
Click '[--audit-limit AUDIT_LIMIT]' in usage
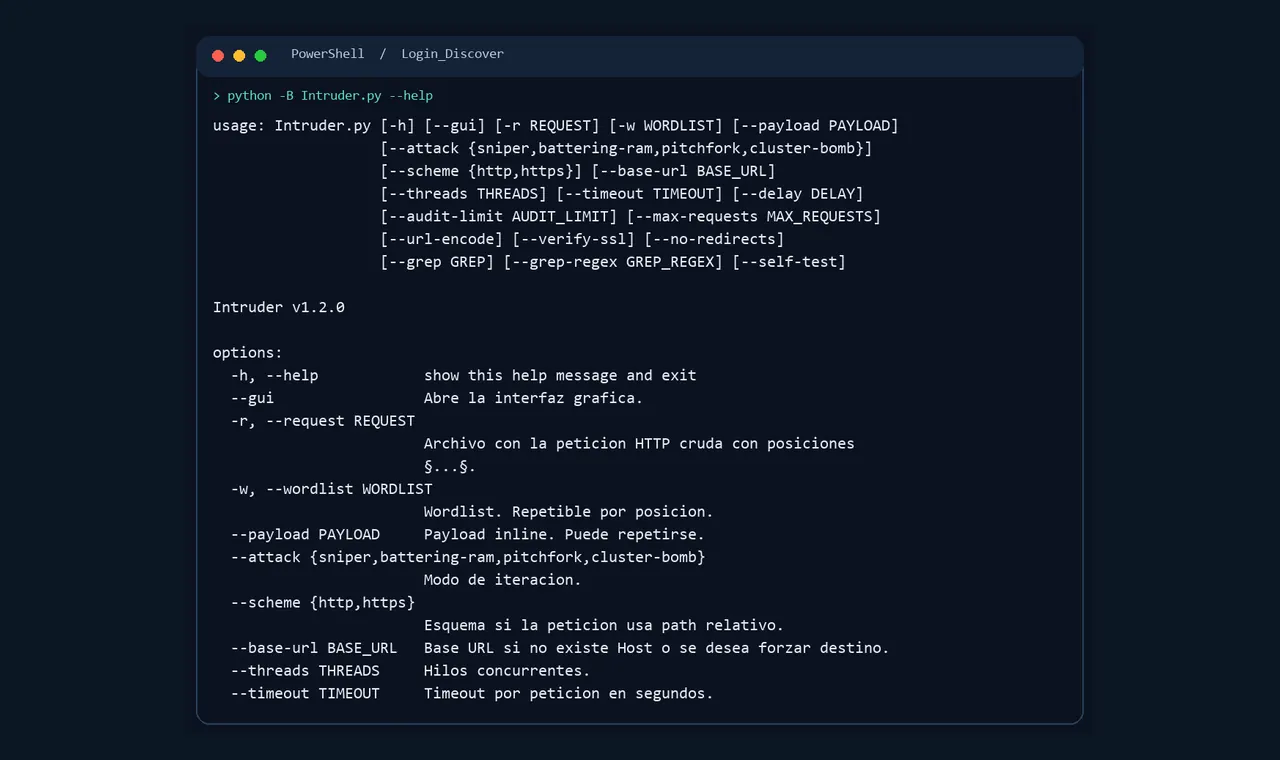[499, 216]
